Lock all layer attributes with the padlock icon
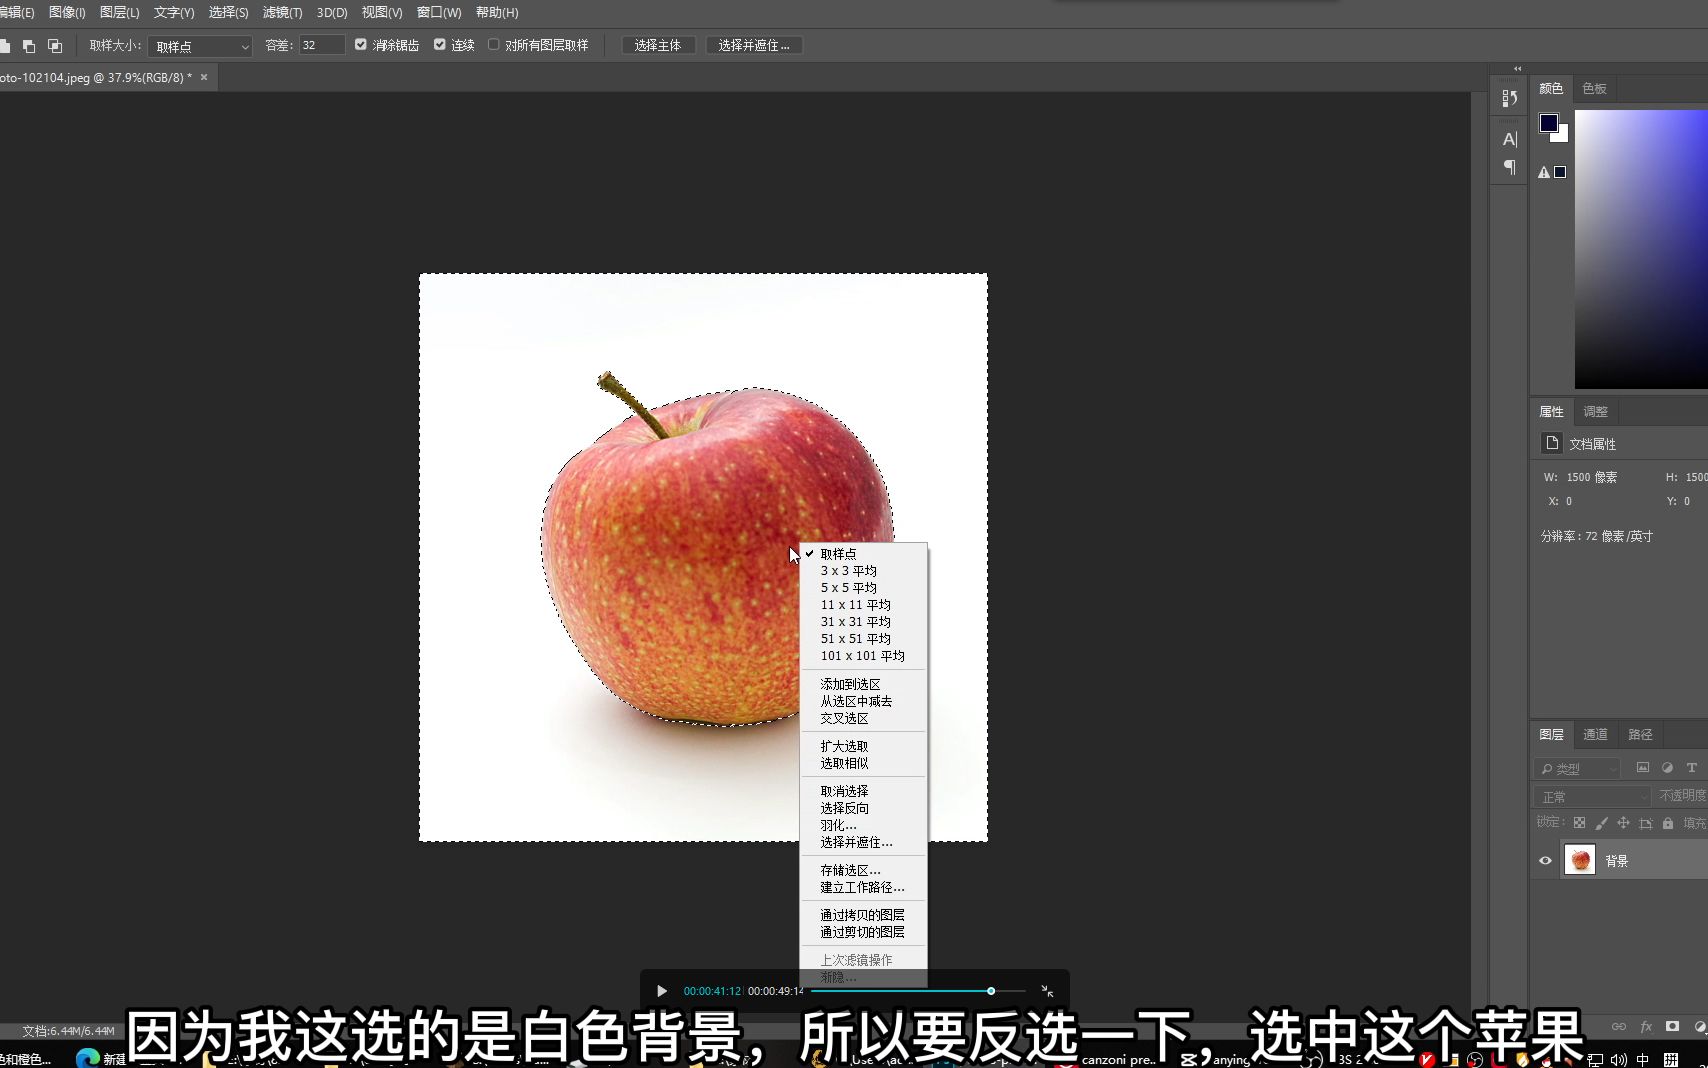 (1668, 823)
